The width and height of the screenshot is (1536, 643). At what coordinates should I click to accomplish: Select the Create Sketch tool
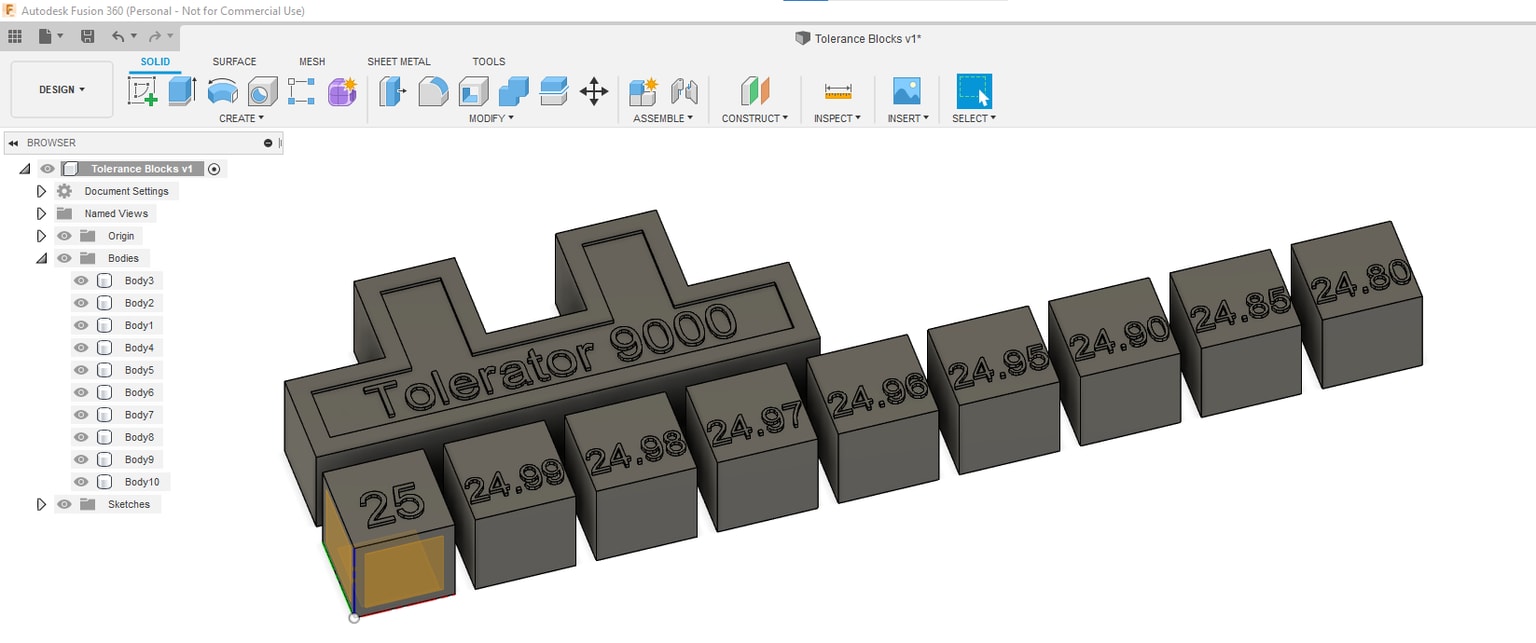pyautogui.click(x=144, y=92)
